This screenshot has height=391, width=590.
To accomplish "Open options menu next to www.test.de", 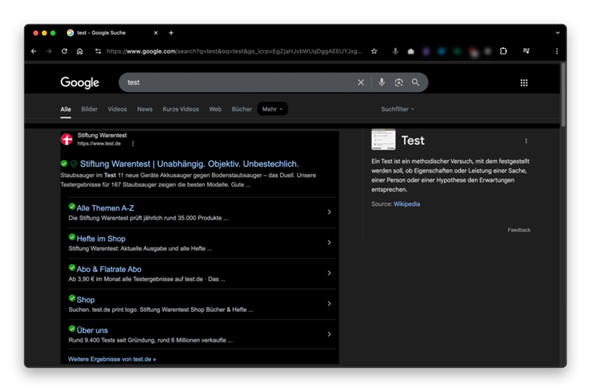I will (133, 143).
